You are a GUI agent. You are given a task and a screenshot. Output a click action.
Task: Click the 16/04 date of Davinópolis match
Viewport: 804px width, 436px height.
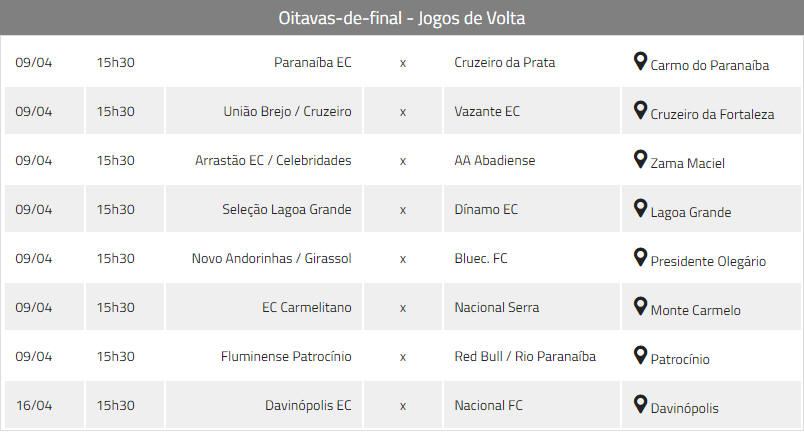click(34, 405)
